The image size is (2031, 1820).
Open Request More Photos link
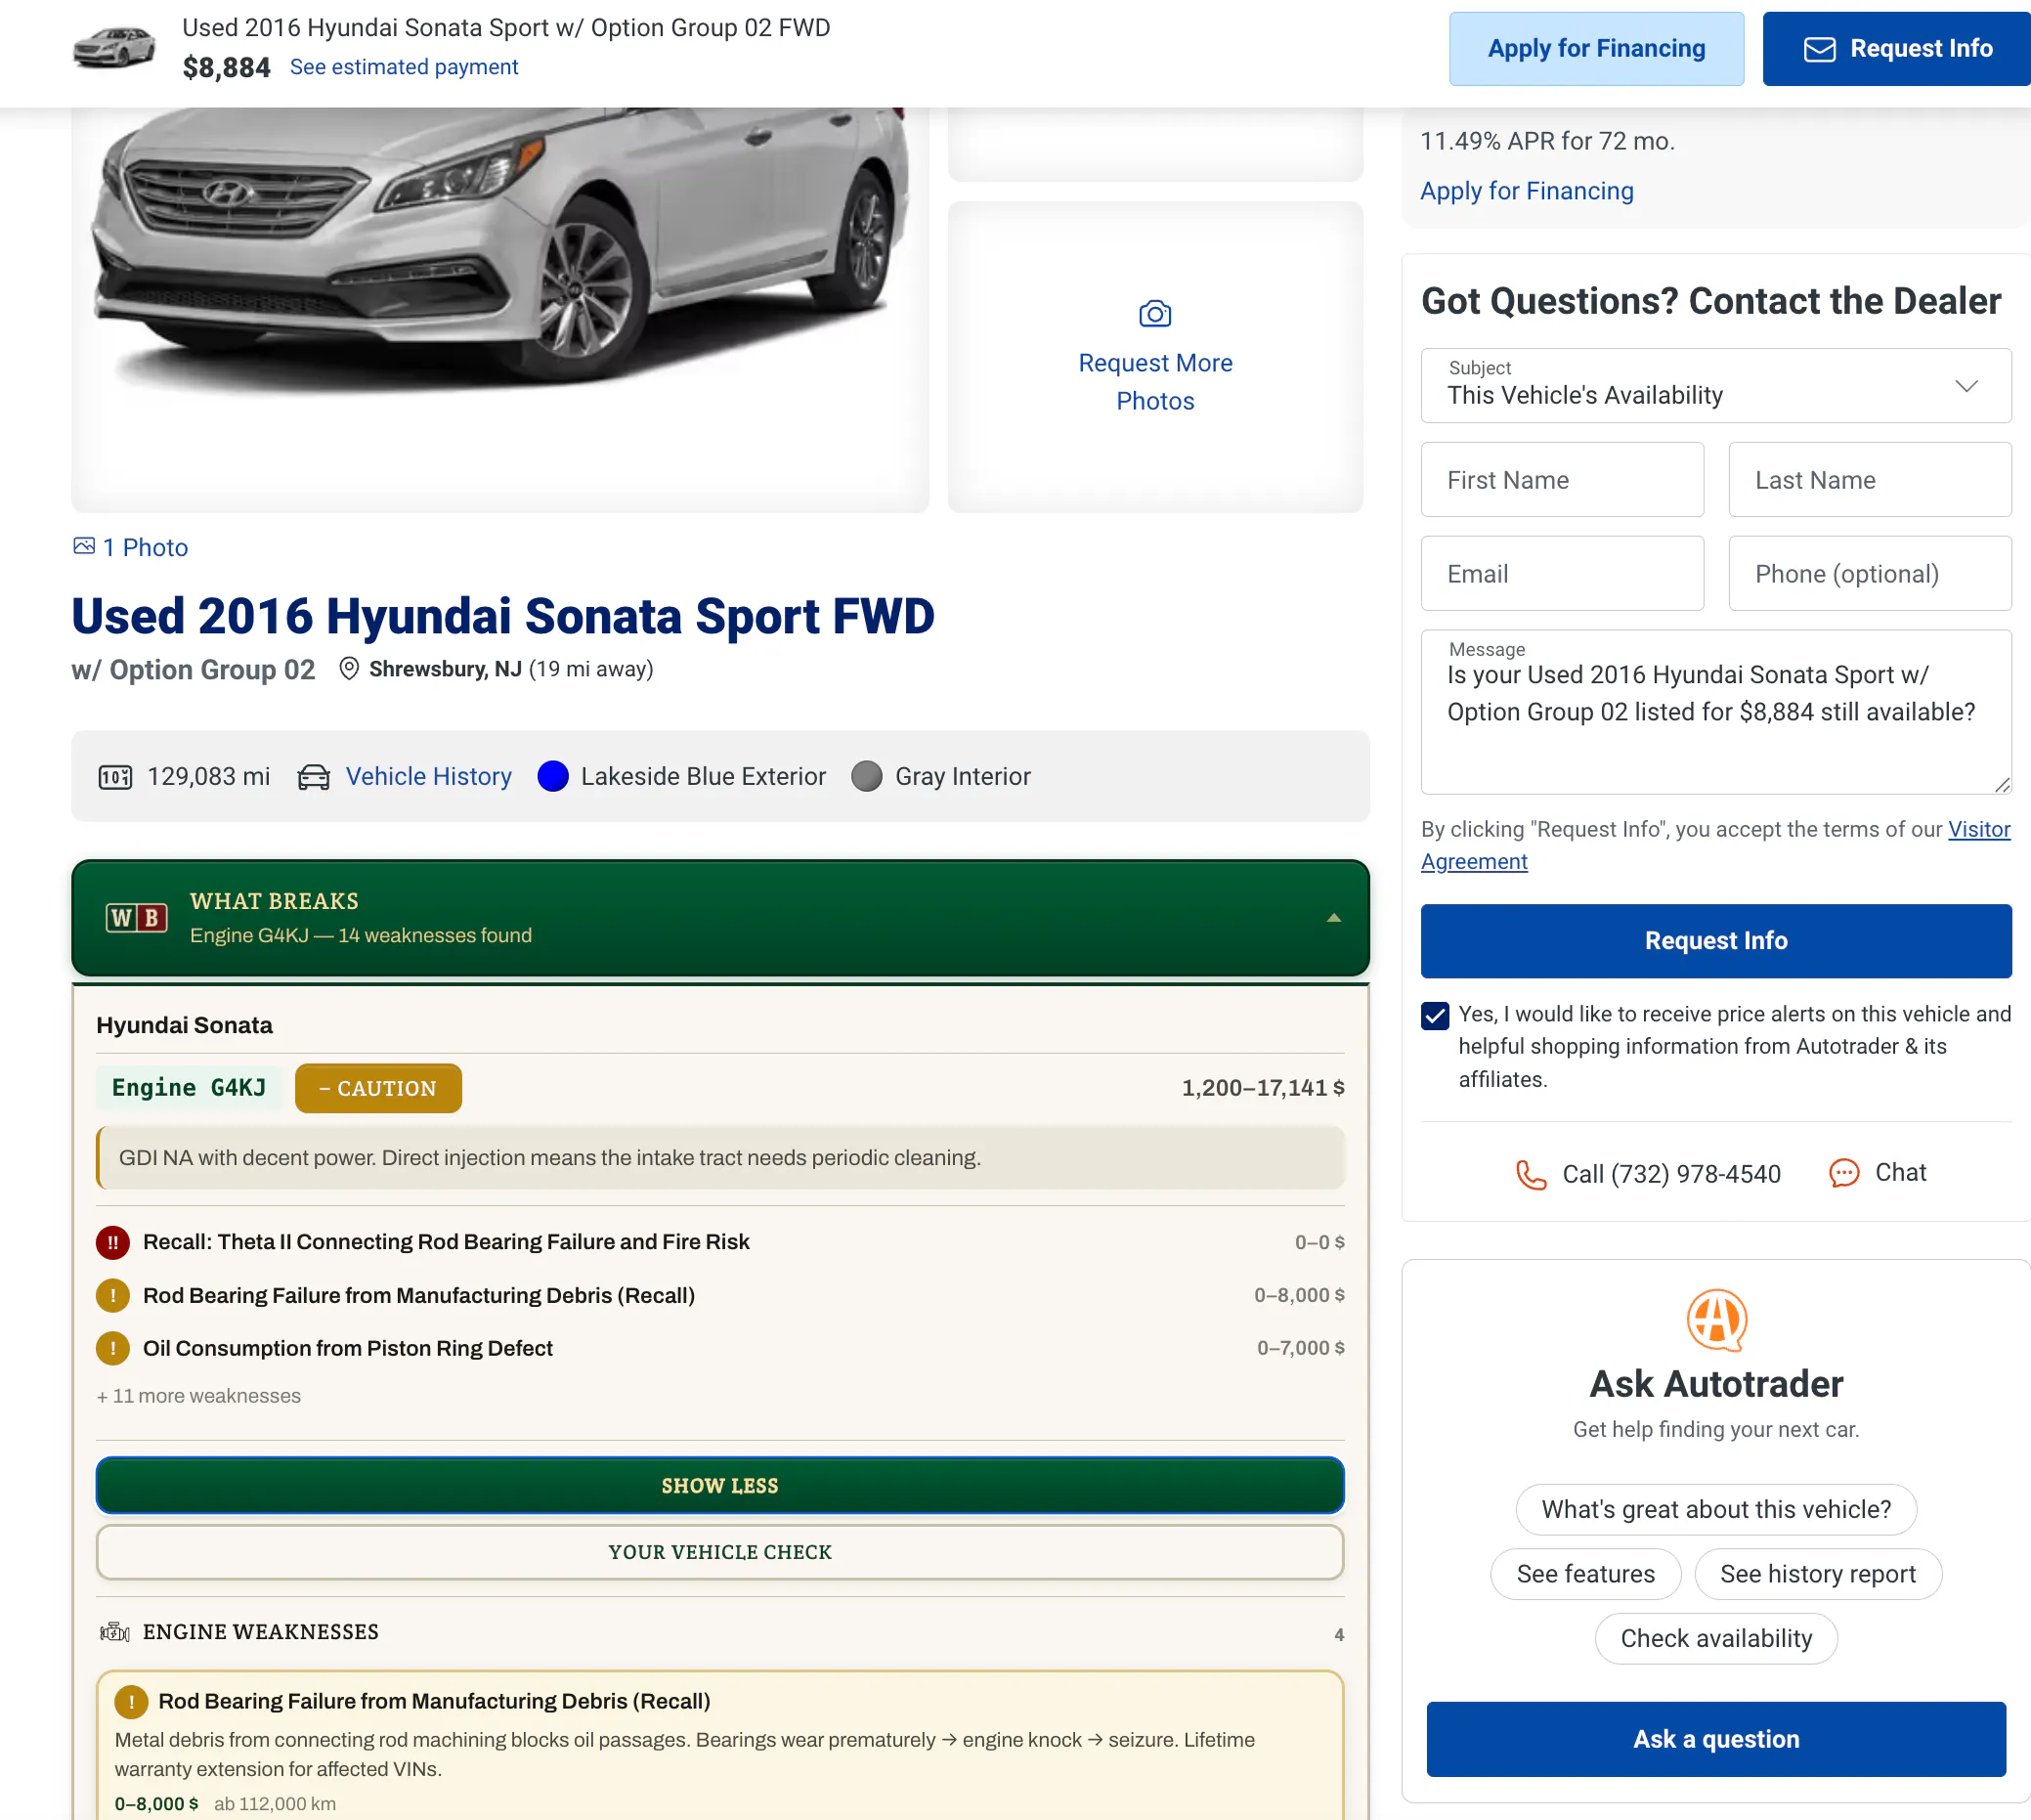[1155, 382]
